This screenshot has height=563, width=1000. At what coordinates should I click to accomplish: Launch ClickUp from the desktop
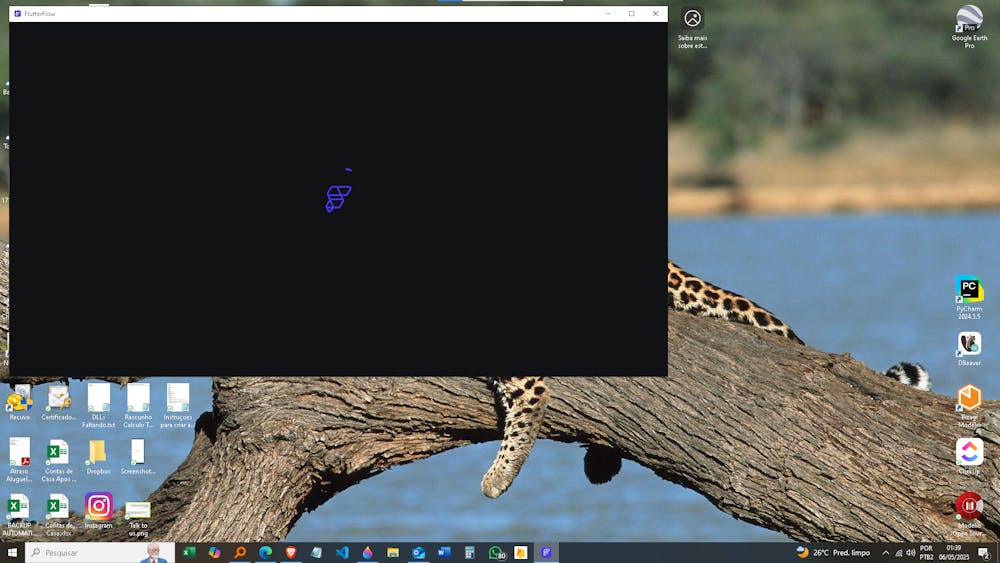click(969, 457)
